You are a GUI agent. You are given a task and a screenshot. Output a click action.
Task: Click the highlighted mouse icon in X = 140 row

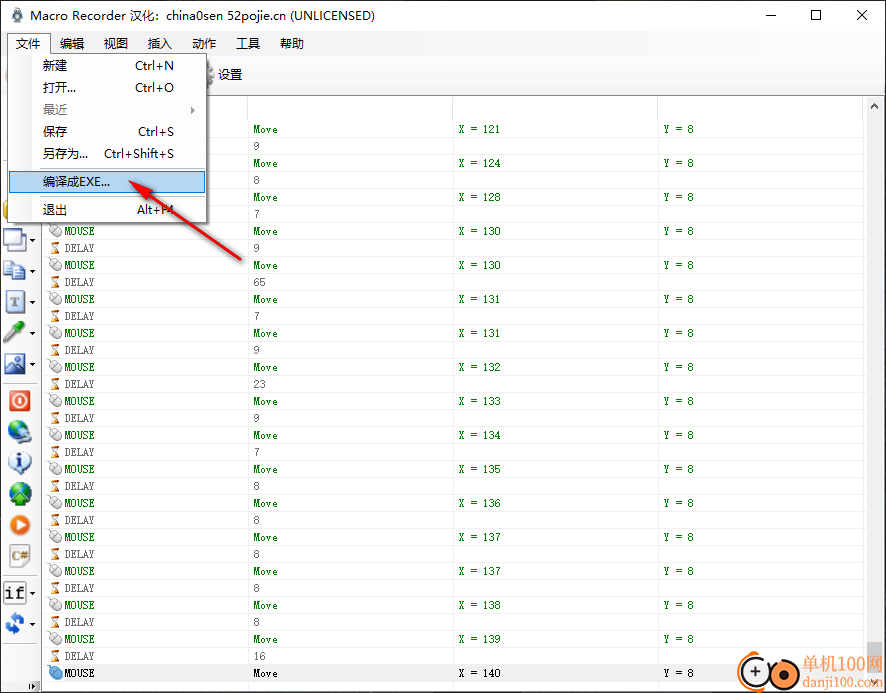click(x=55, y=673)
